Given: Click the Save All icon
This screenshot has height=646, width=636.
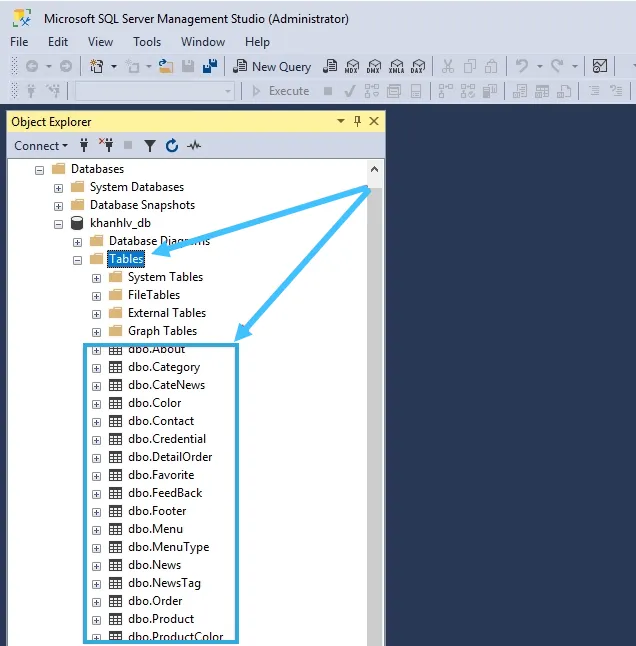Looking at the screenshot, I should [210, 66].
